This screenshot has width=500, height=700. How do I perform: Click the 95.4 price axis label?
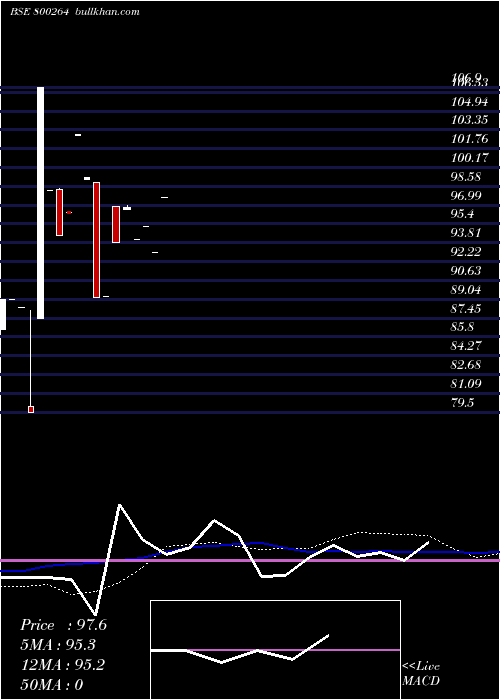click(x=462, y=214)
